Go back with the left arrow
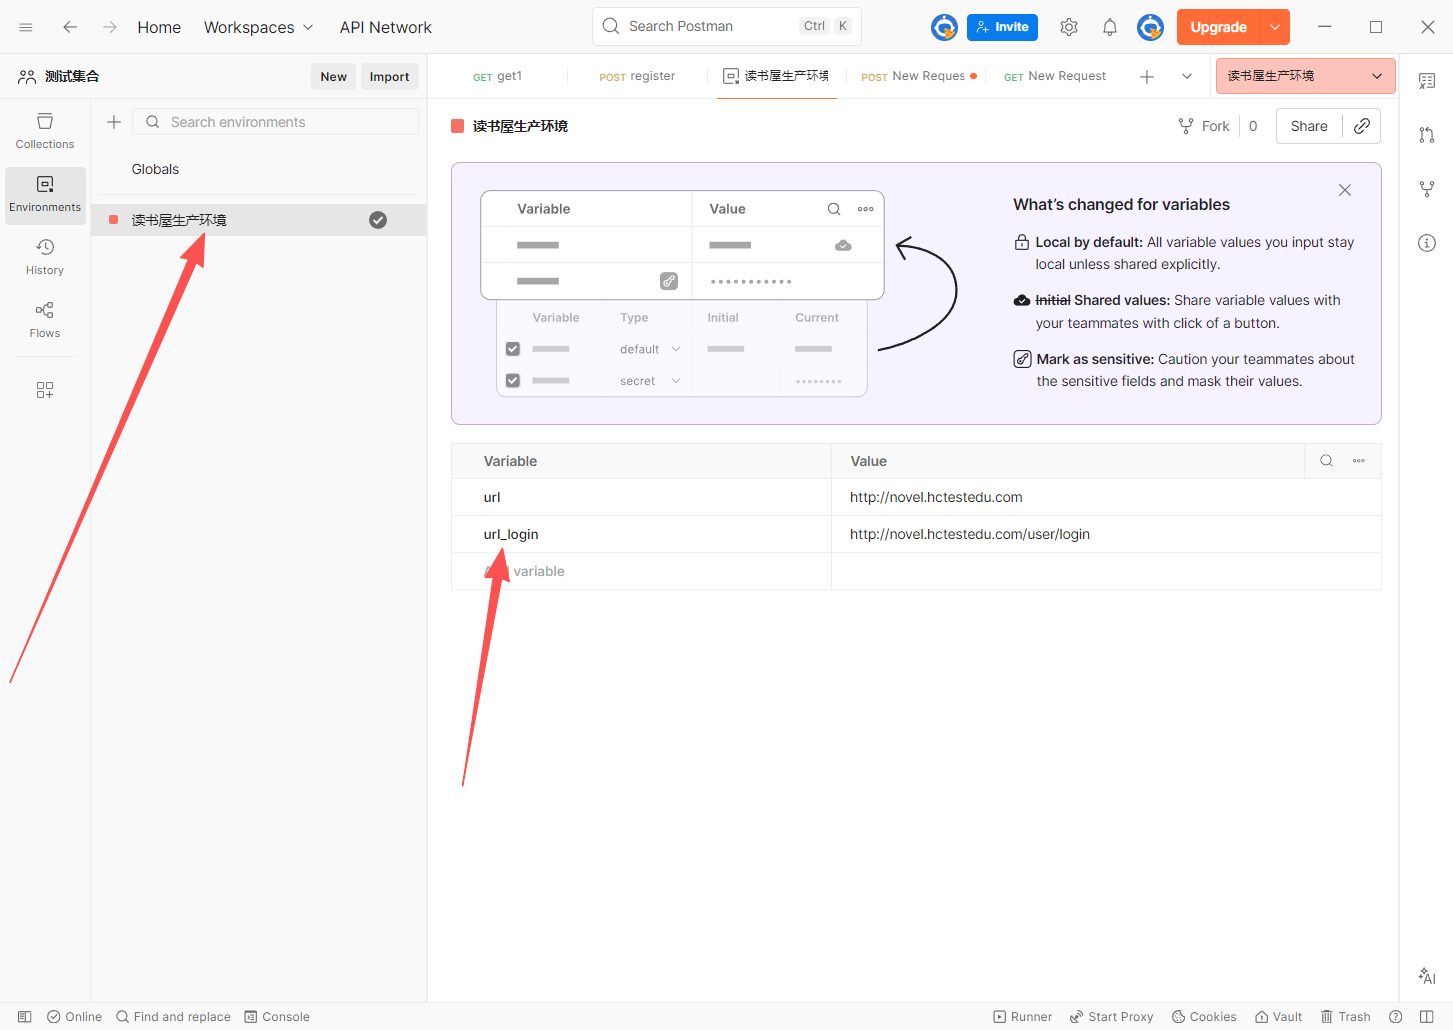Viewport: 1453px width, 1030px height. pyautogui.click(x=70, y=27)
